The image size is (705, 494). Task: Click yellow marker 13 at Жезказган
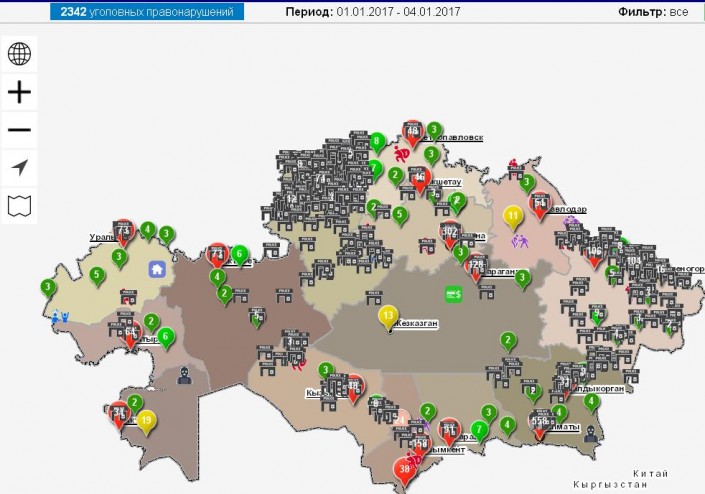tap(388, 317)
